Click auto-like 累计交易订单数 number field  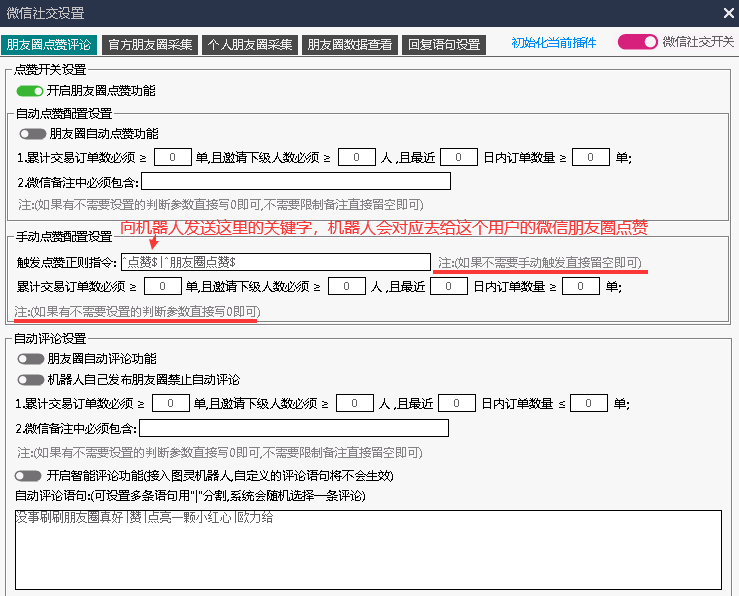click(173, 157)
